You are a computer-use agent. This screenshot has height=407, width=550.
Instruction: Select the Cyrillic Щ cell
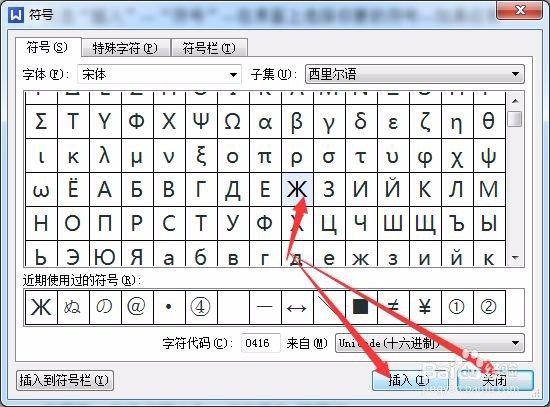[425, 223]
